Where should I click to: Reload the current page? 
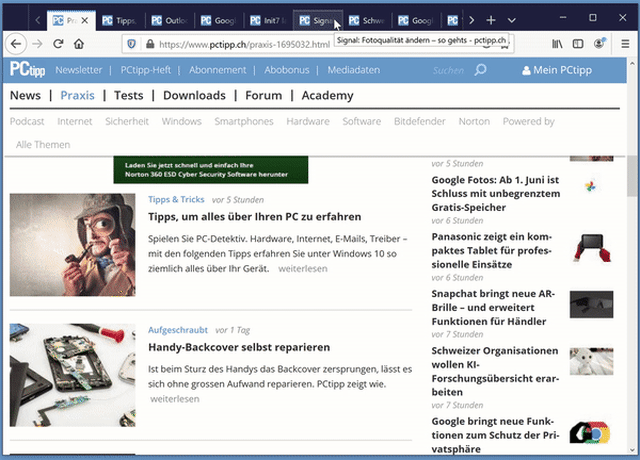[59, 44]
